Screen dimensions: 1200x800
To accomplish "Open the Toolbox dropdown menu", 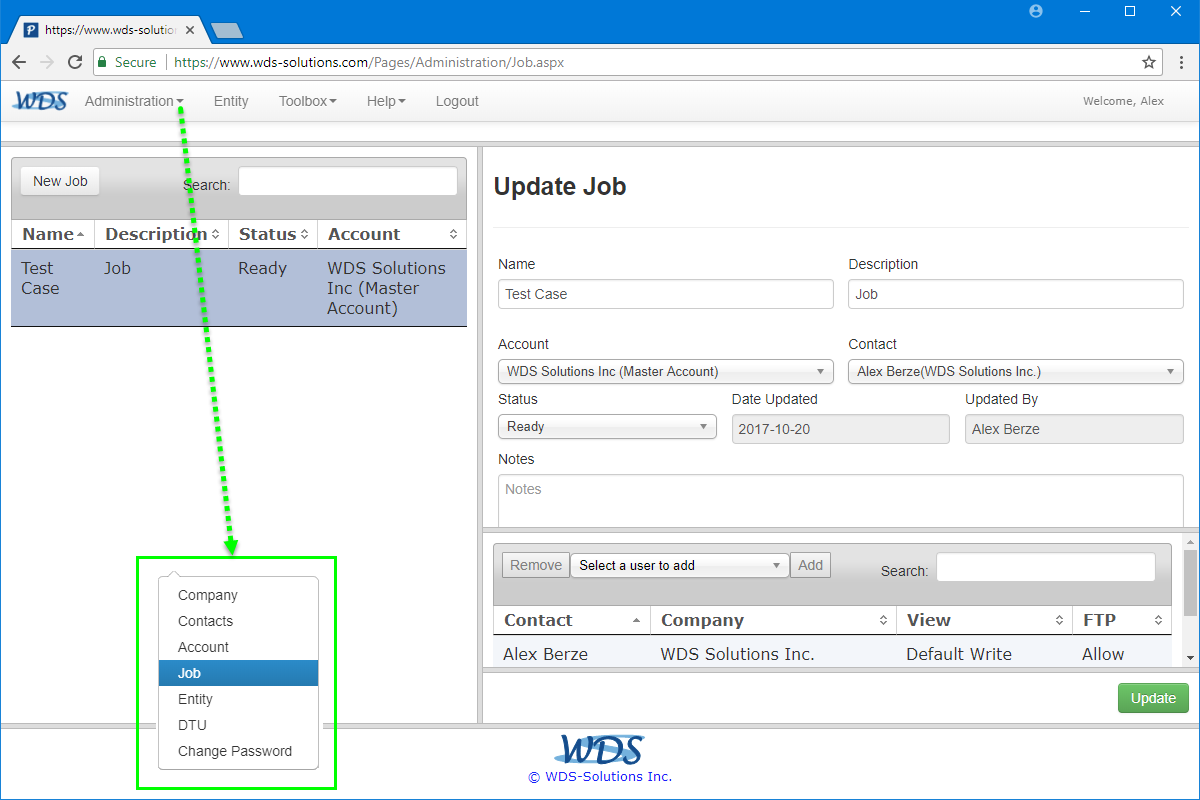I will pos(307,101).
